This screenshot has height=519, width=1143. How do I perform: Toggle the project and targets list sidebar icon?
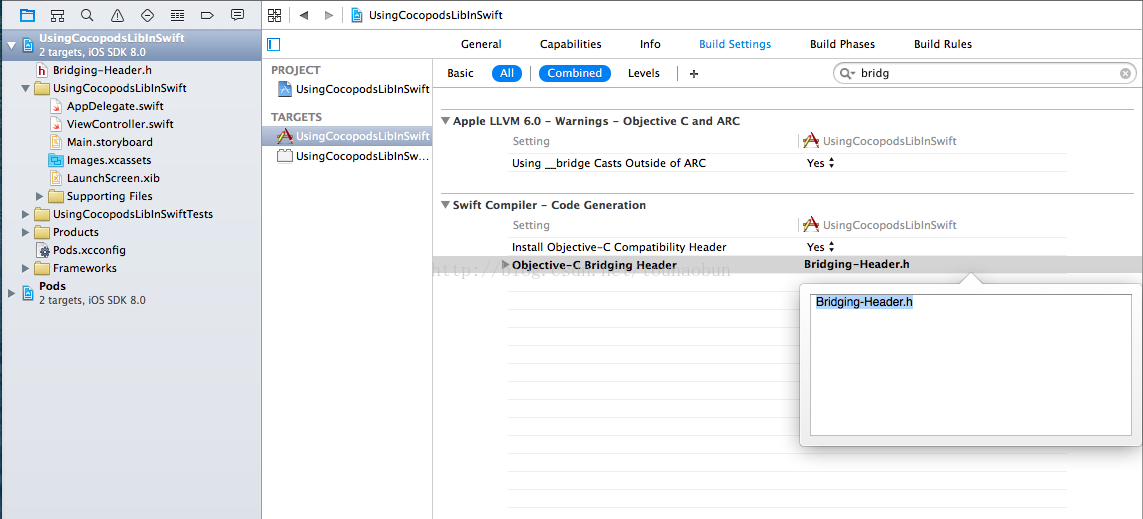[x=274, y=44]
